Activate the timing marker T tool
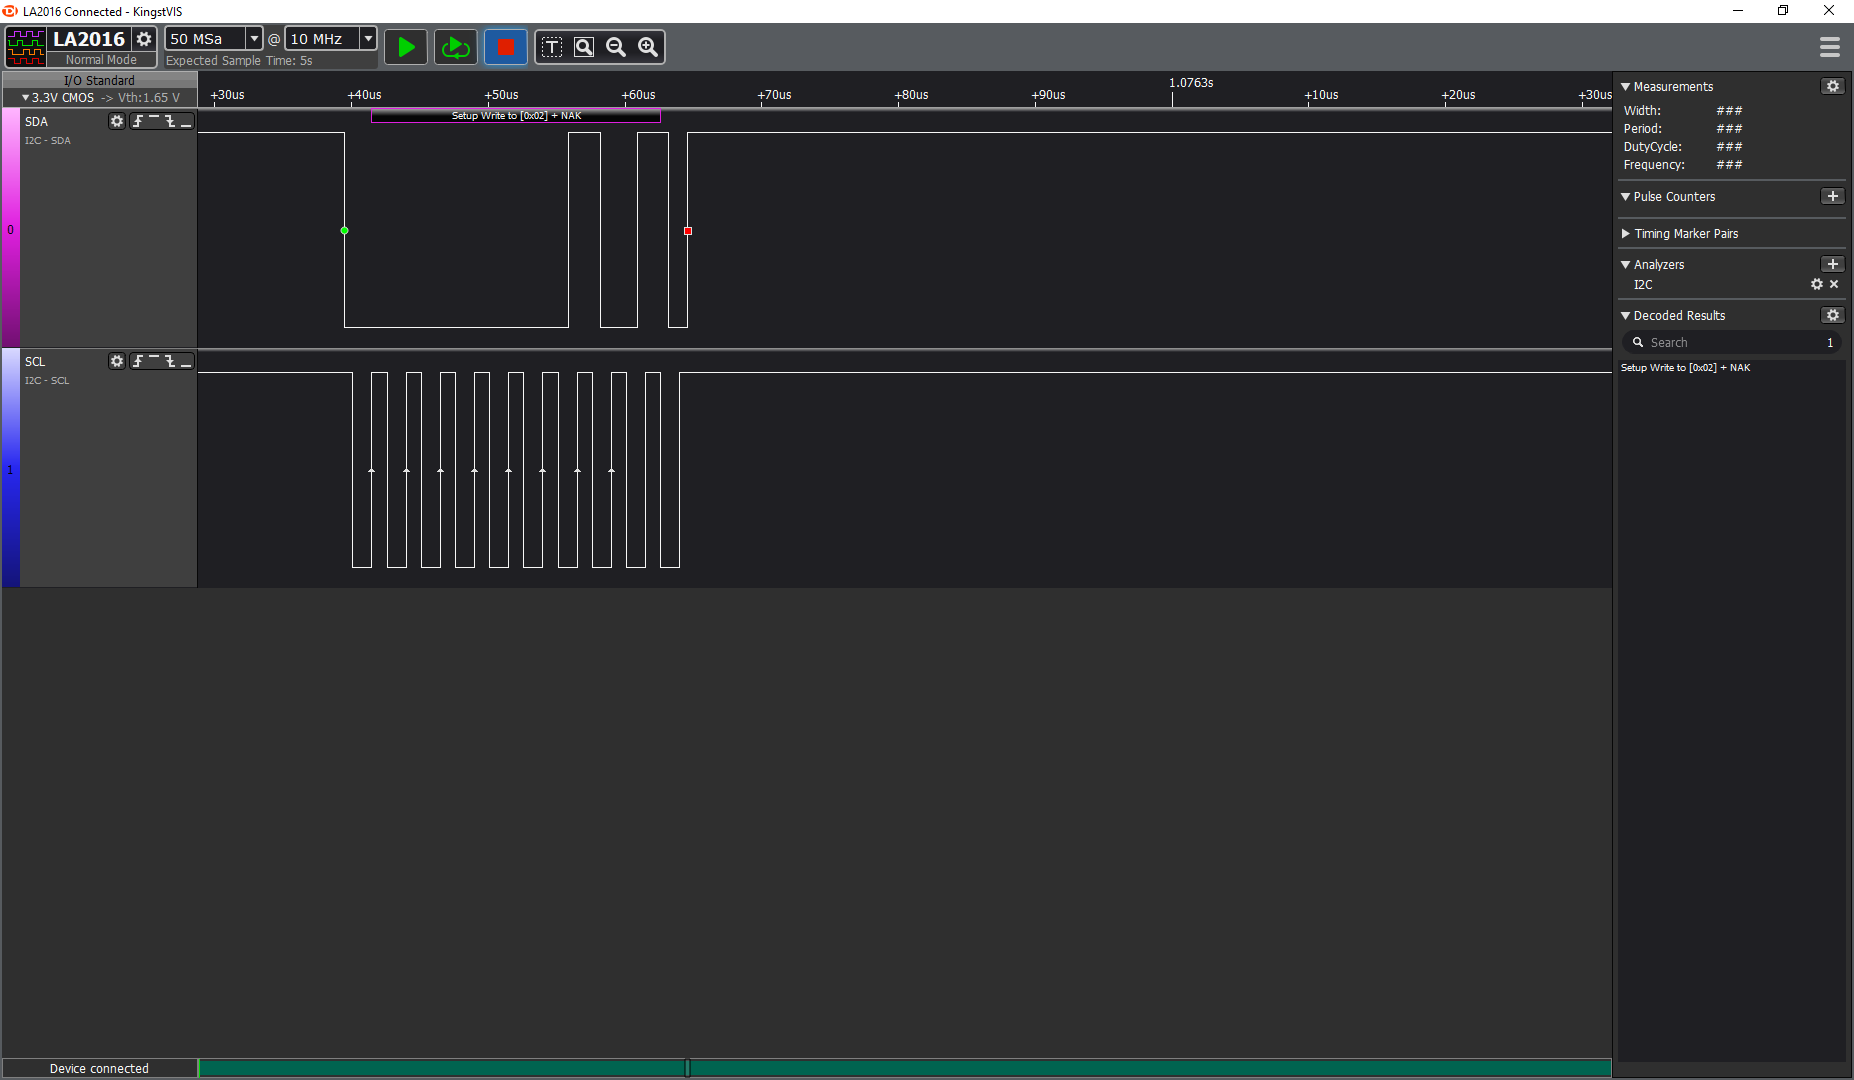 (552, 47)
